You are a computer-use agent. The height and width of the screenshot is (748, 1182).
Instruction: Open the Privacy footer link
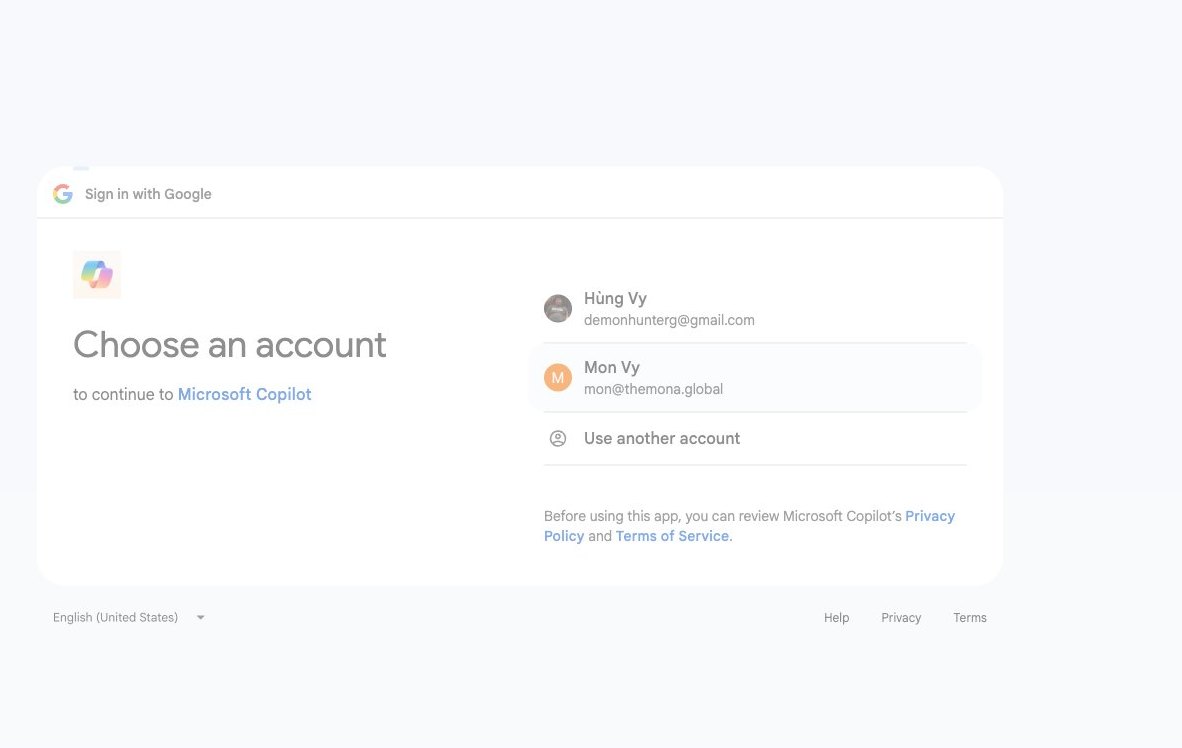point(901,618)
